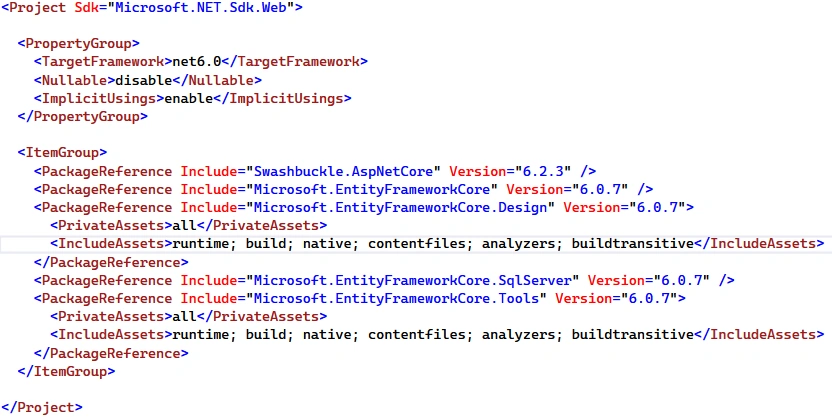Click the PrivateAssets all value under Design

pyautogui.click(x=185, y=225)
